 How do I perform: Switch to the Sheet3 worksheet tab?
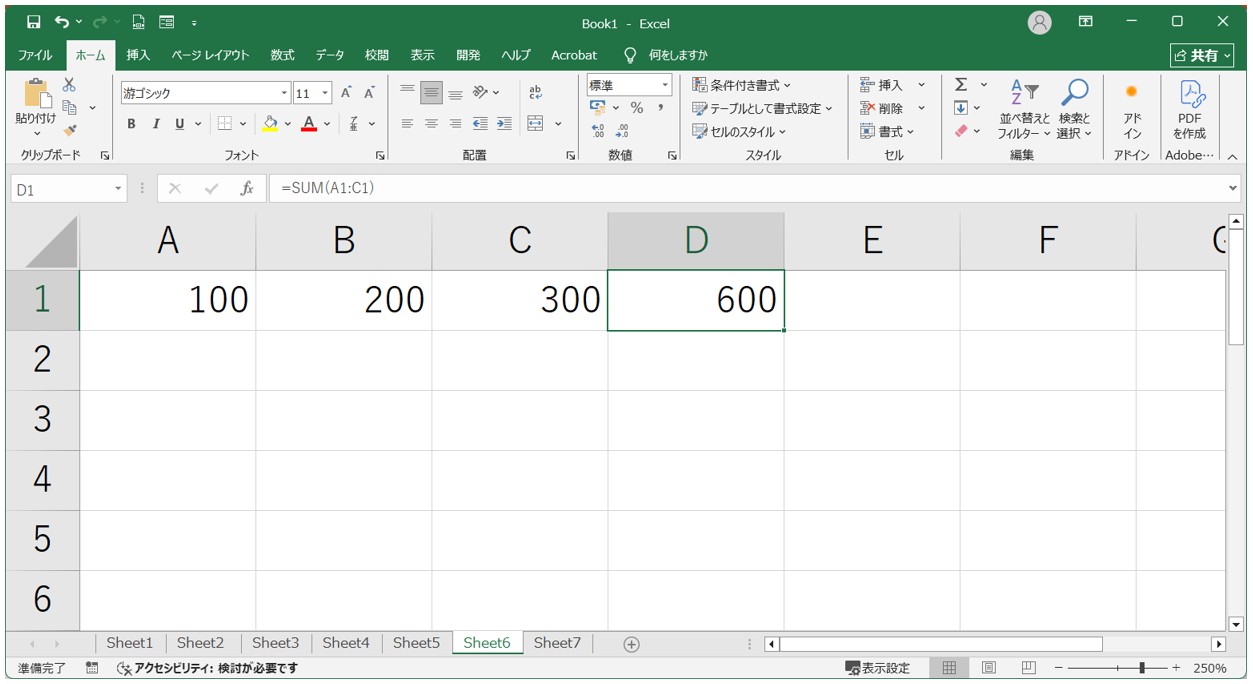tap(275, 643)
